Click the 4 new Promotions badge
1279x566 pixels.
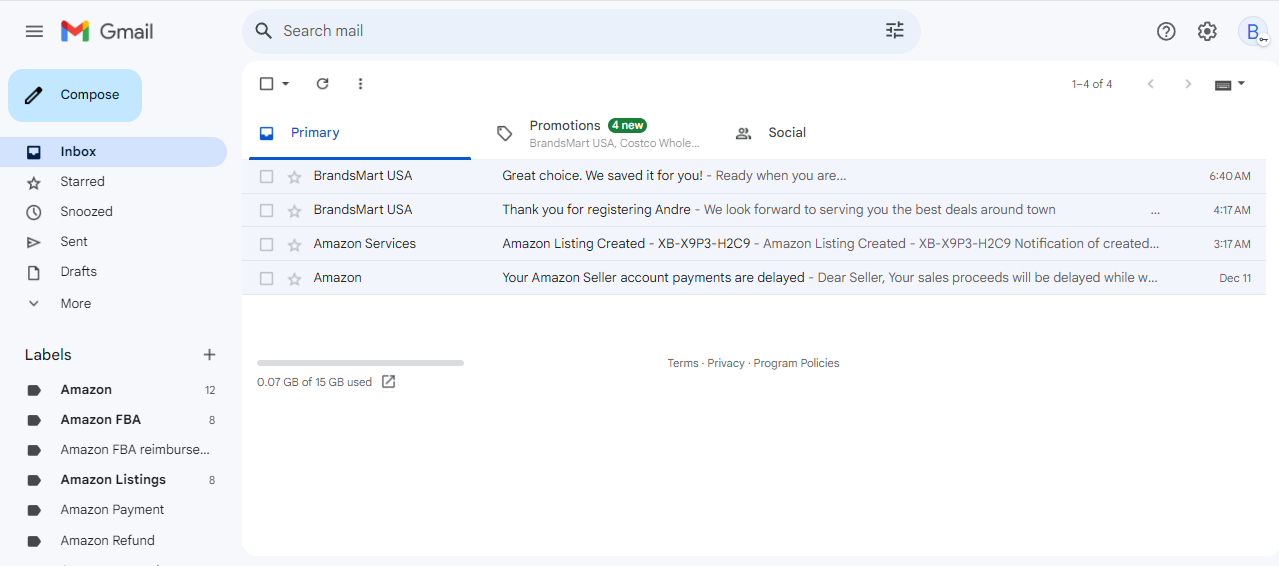coord(628,125)
